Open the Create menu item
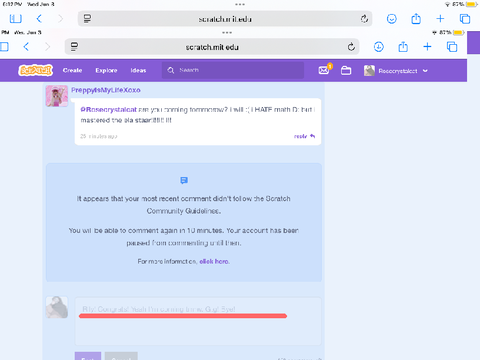This screenshot has height=360, width=480. click(x=72, y=70)
